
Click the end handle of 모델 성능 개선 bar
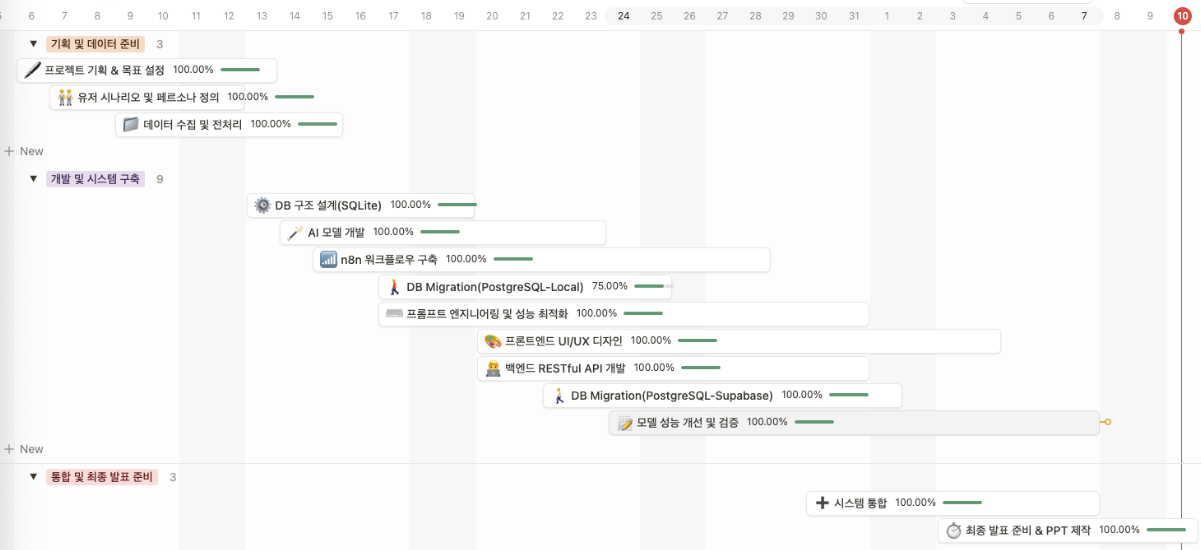(1107, 422)
